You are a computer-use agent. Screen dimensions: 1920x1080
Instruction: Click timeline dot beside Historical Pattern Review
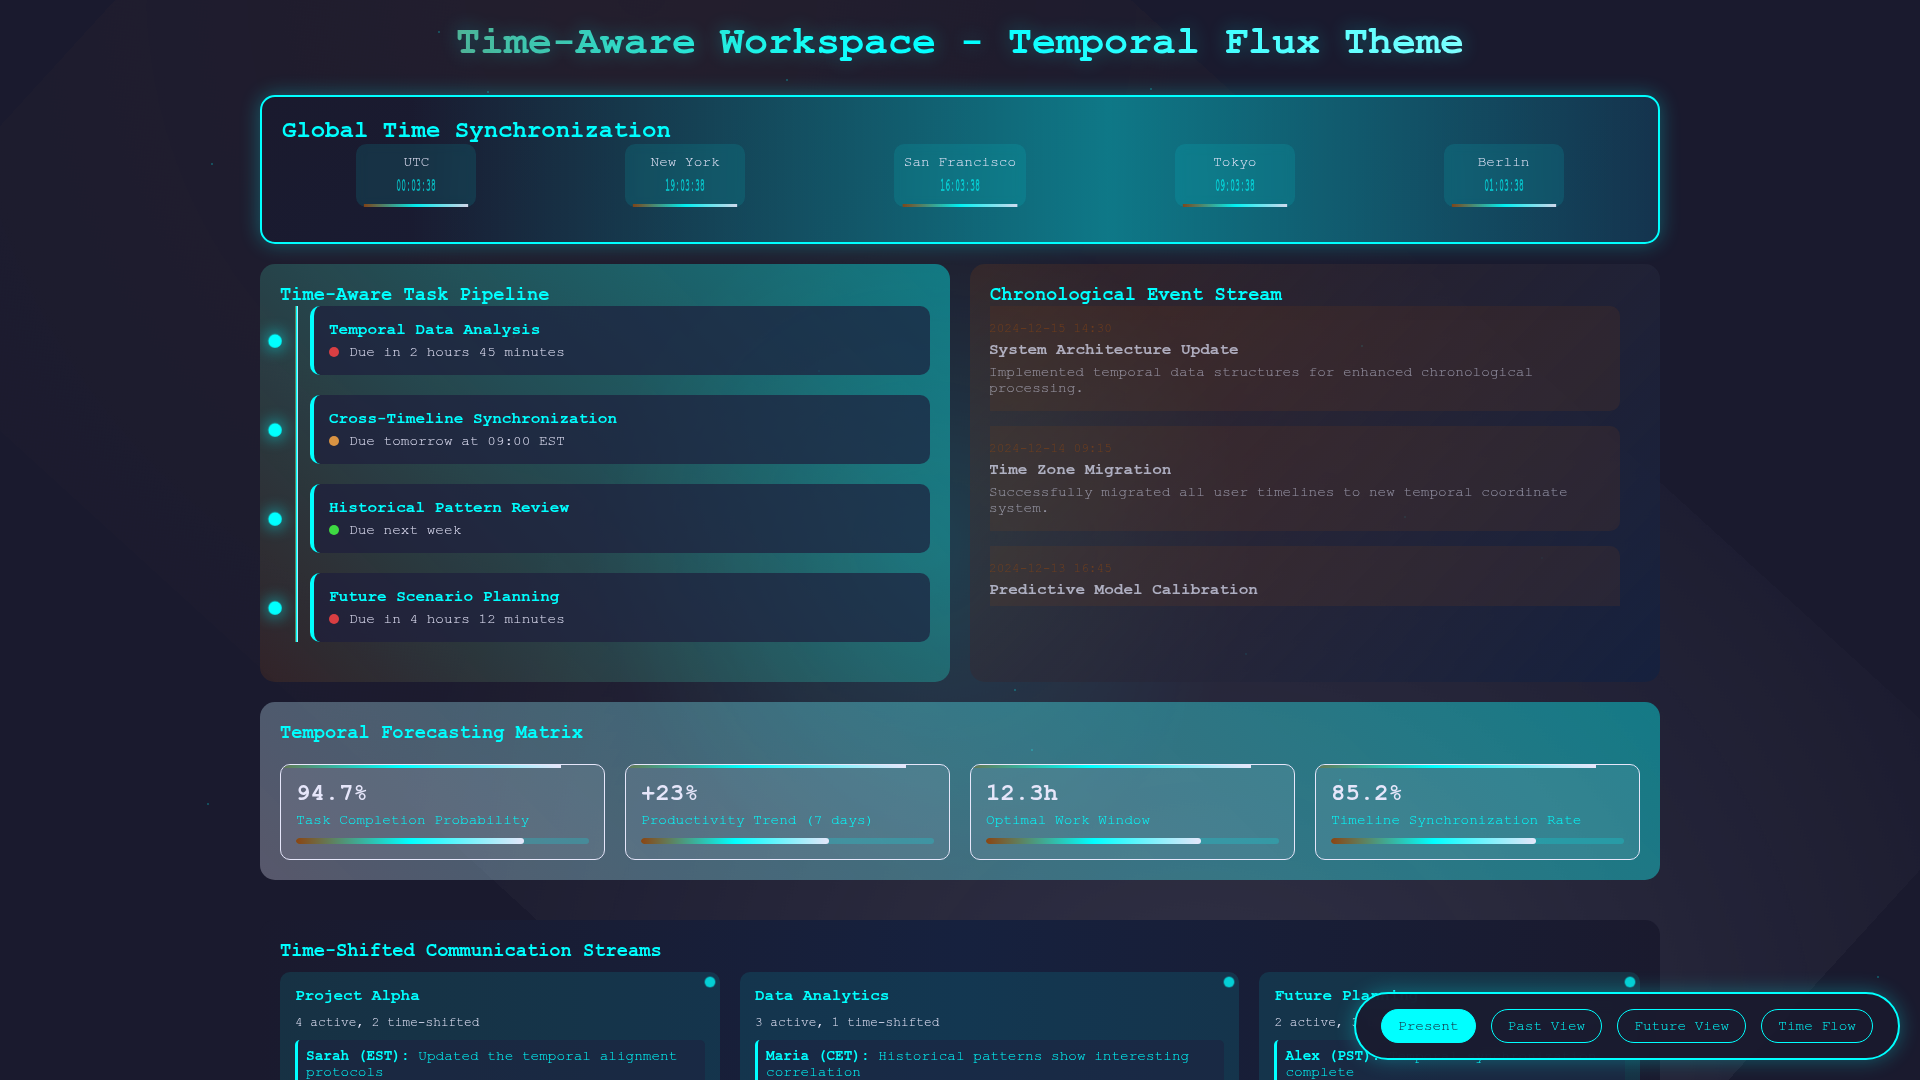tap(275, 519)
